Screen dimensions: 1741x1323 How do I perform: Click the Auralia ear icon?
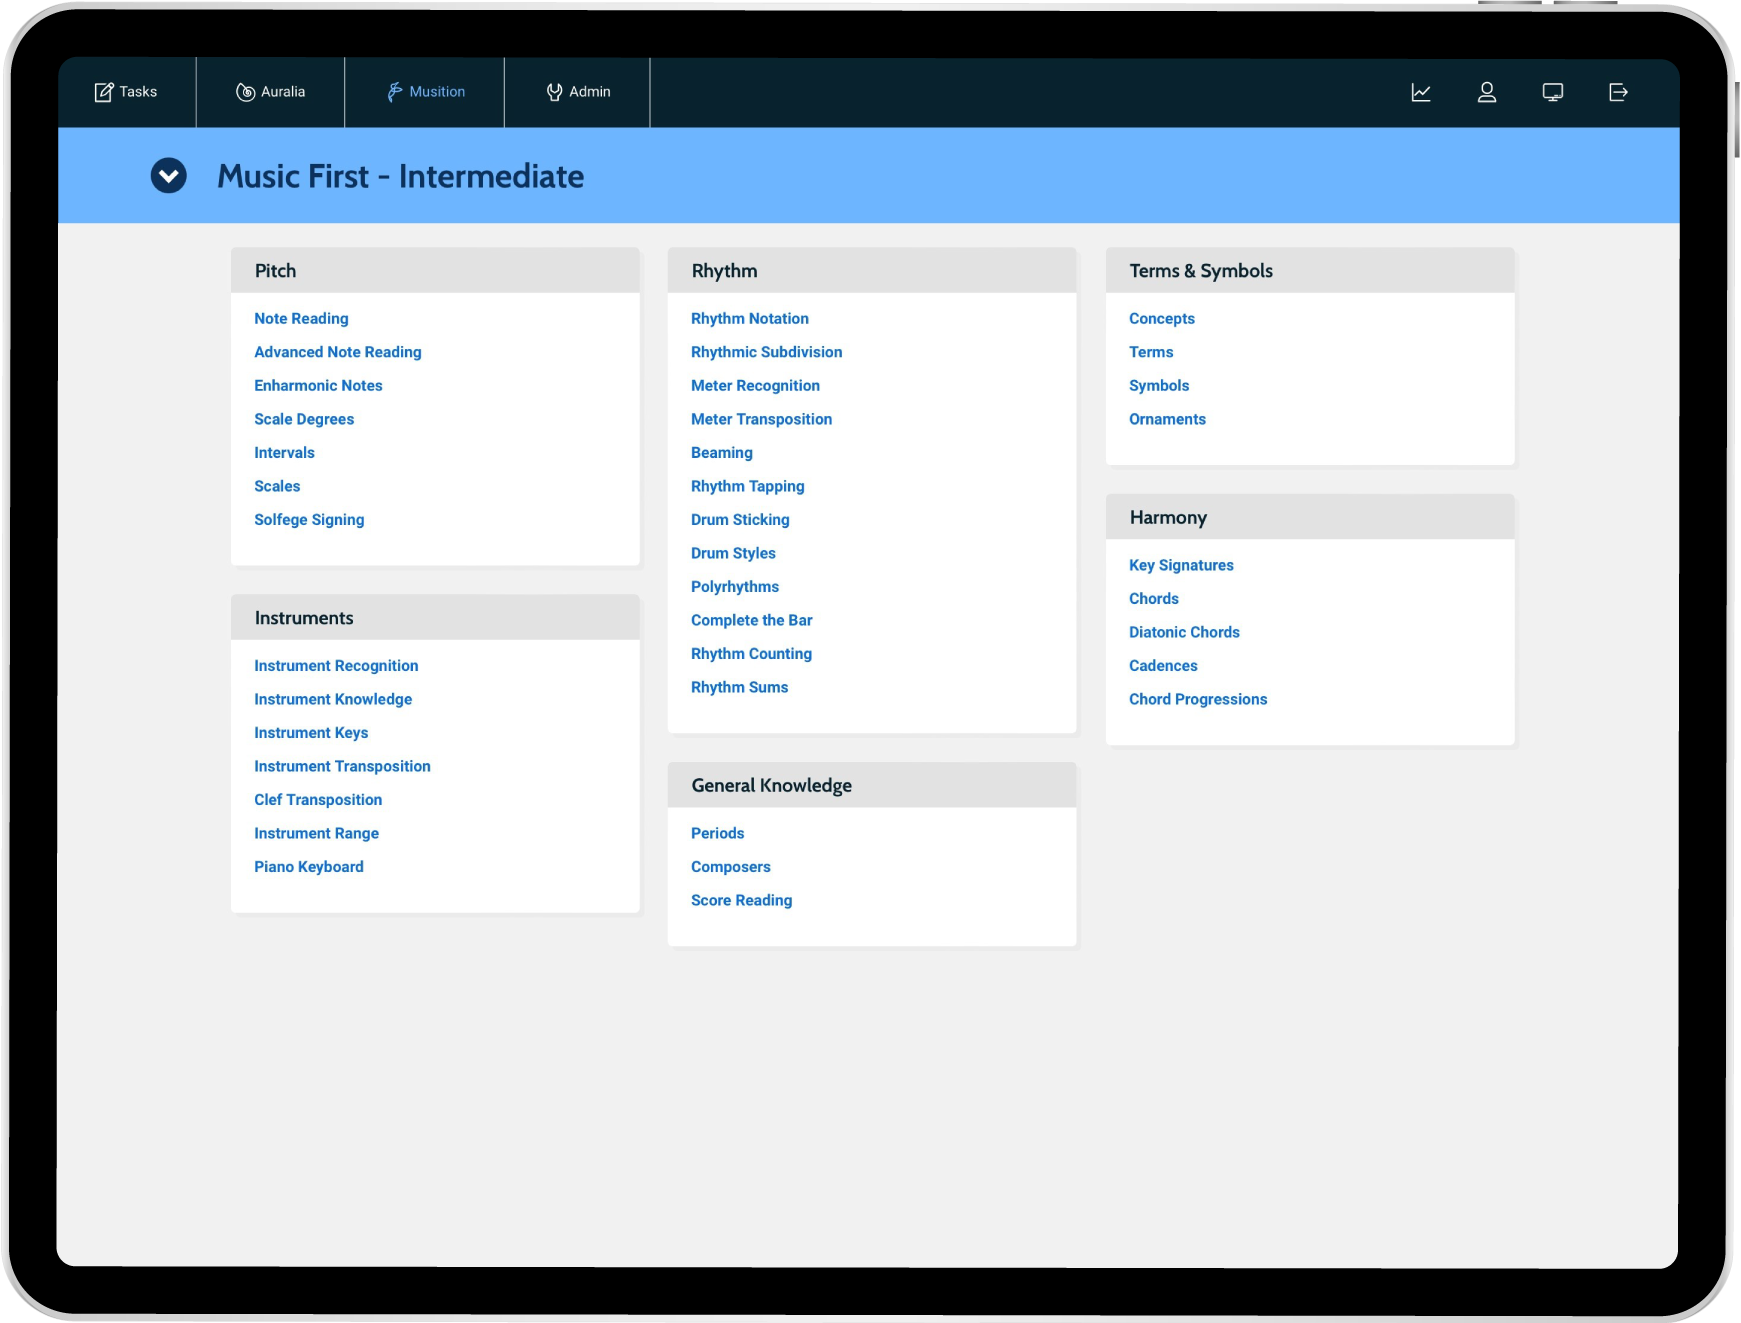pyautogui.click(x=245, y=92)
